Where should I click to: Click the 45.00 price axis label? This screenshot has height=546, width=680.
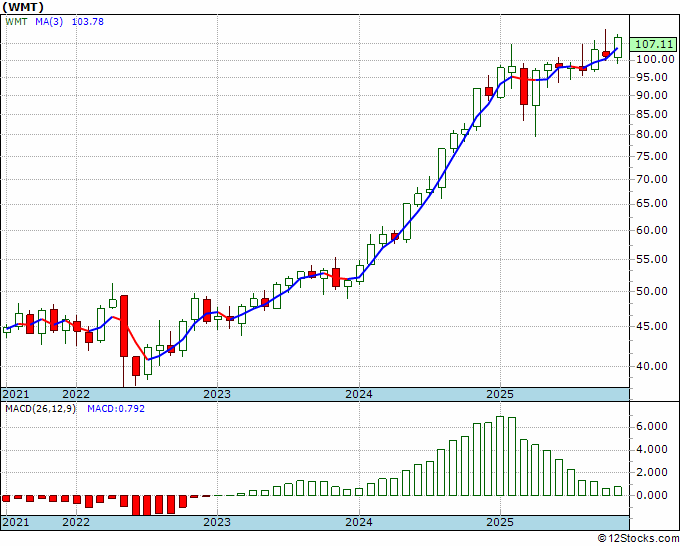(651, 326)
